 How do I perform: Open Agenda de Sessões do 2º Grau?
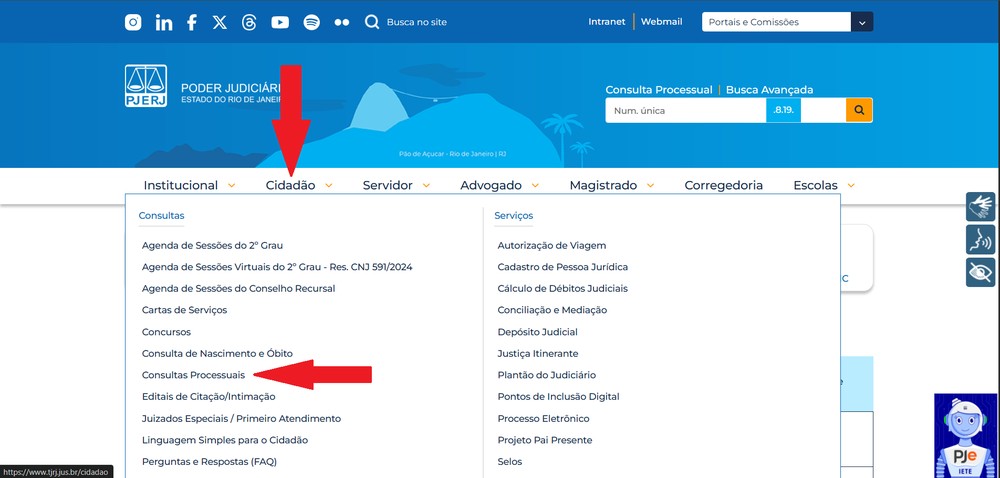[x=212, y=245]
